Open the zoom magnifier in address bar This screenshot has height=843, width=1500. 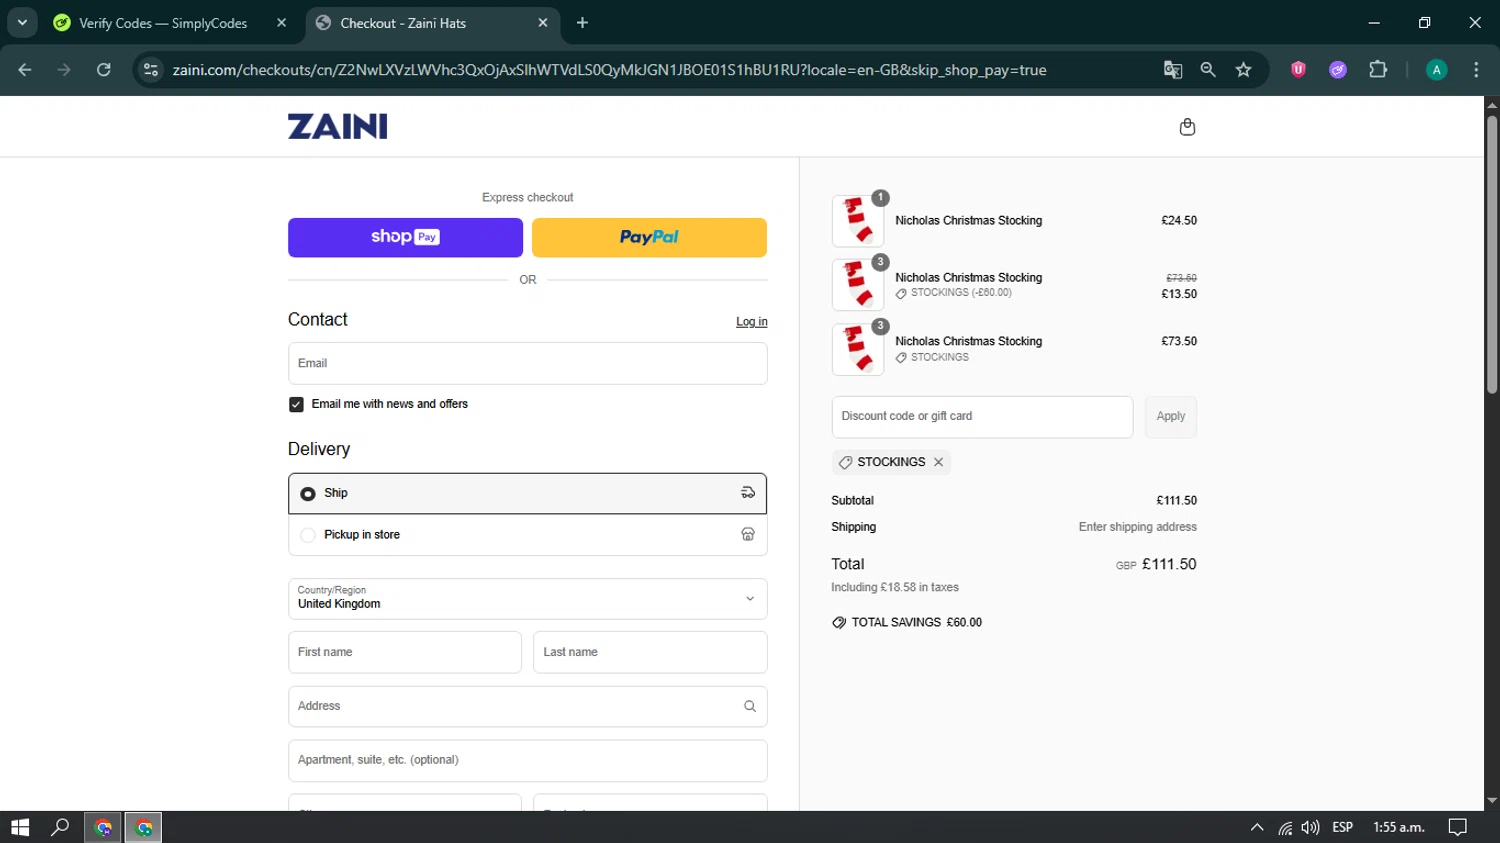point(1208,70)
